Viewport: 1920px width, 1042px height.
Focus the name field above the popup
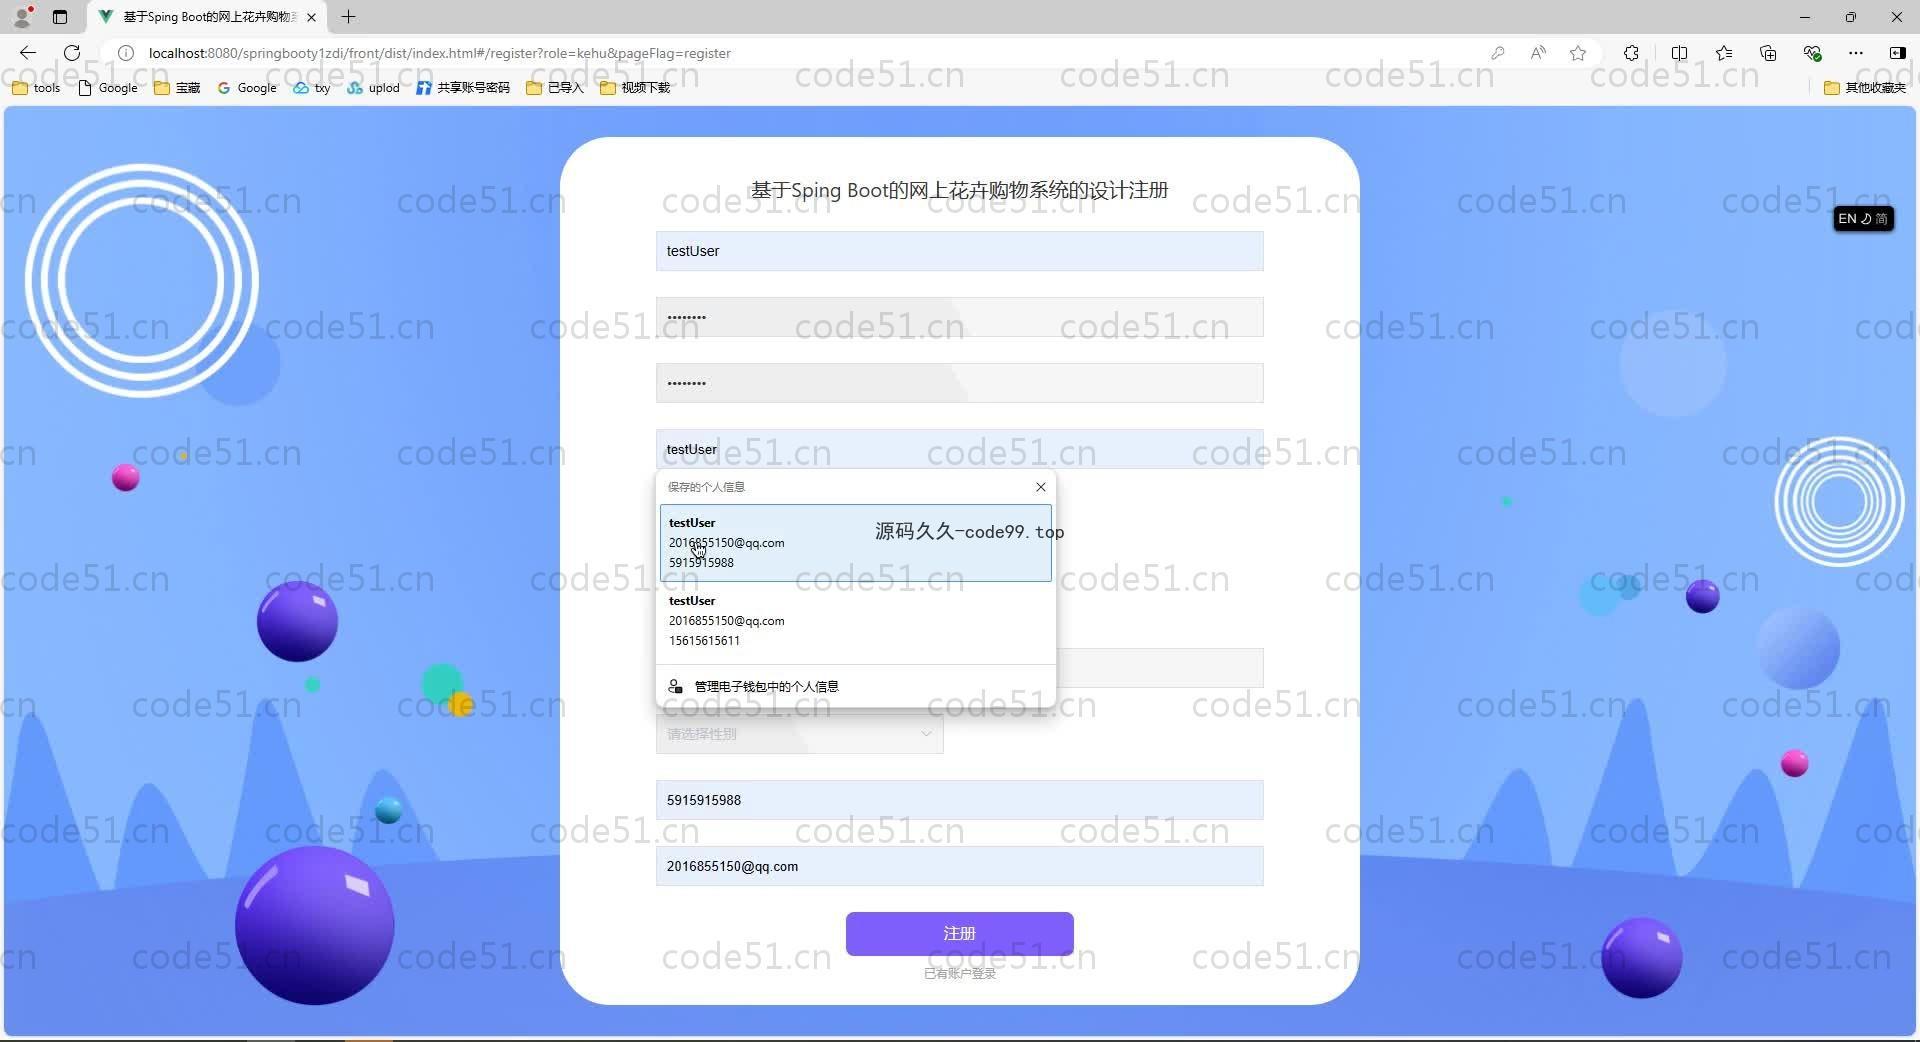[x=960, y=449]
